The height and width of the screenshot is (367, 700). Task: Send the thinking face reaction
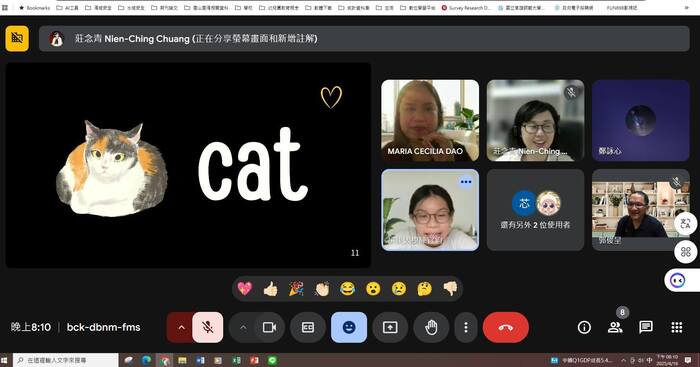425,289
